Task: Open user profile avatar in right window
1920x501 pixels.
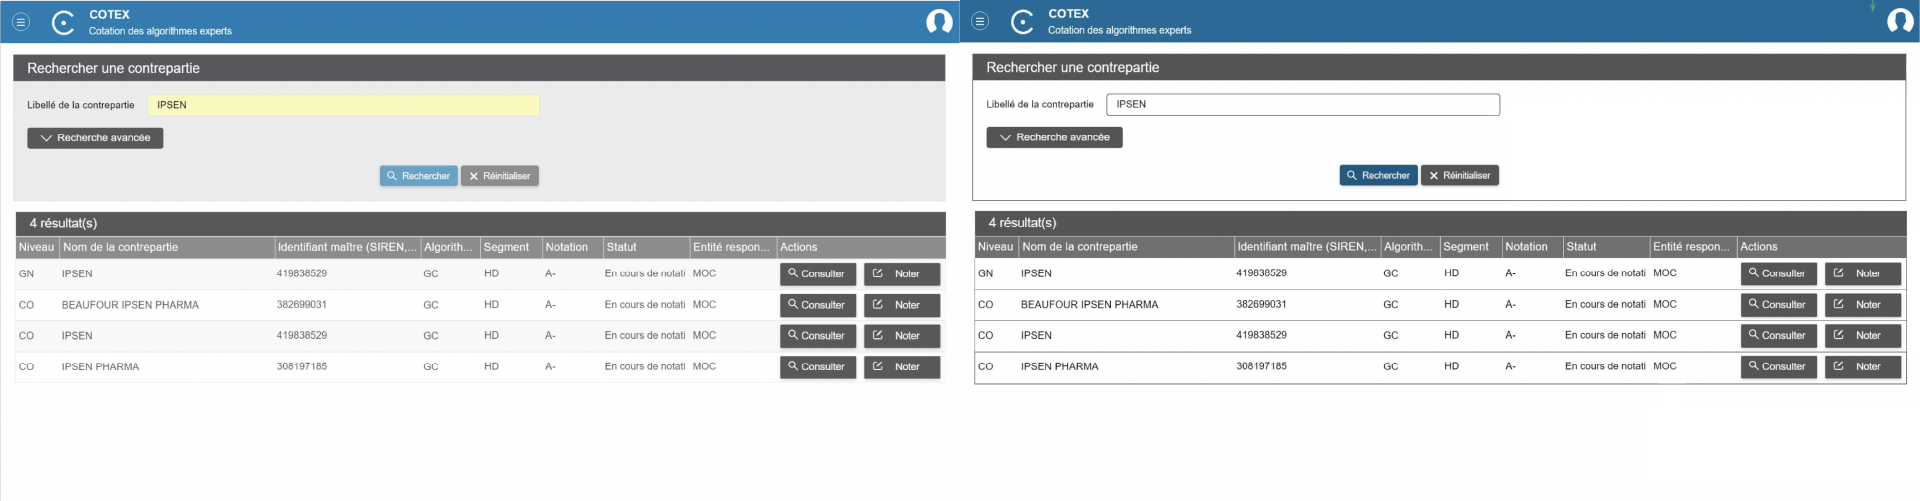Action: 1899,21
